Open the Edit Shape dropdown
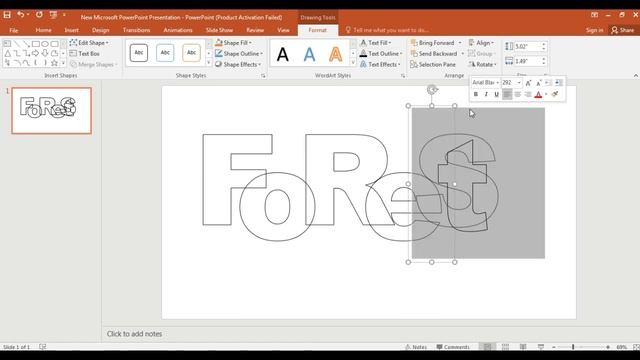Viewport: 640px width, 360px height. coord(89,43)
